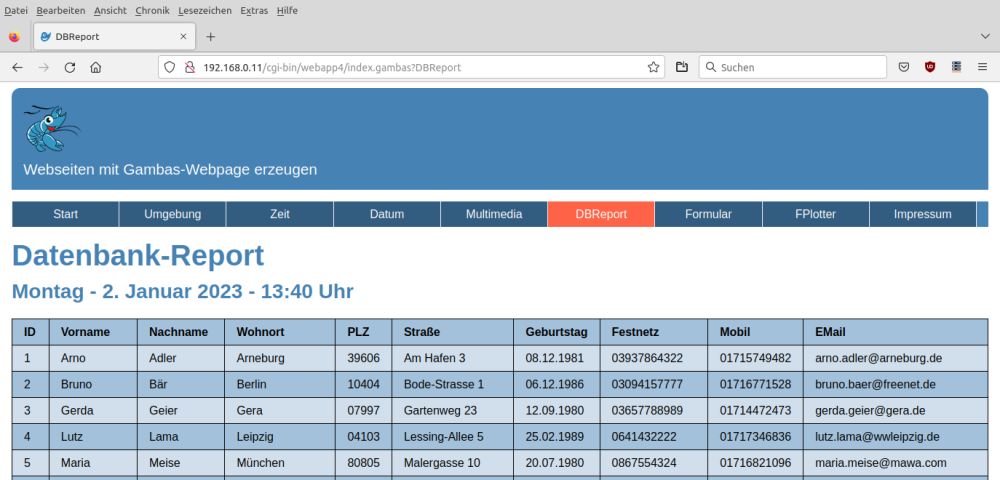This screenshot has height=480, width=1000.
Task: Go back to the previous page
Action: [x=18, y=67]
